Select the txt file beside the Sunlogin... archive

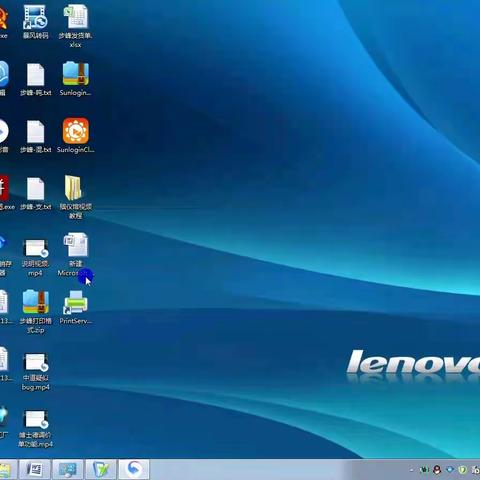(35, 80)
